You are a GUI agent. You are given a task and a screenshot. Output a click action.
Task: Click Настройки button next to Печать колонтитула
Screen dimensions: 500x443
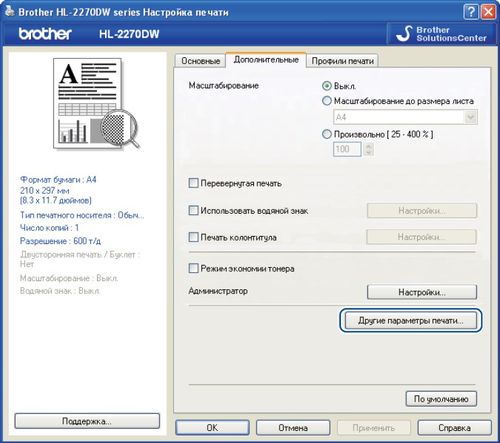click(422, 237)
